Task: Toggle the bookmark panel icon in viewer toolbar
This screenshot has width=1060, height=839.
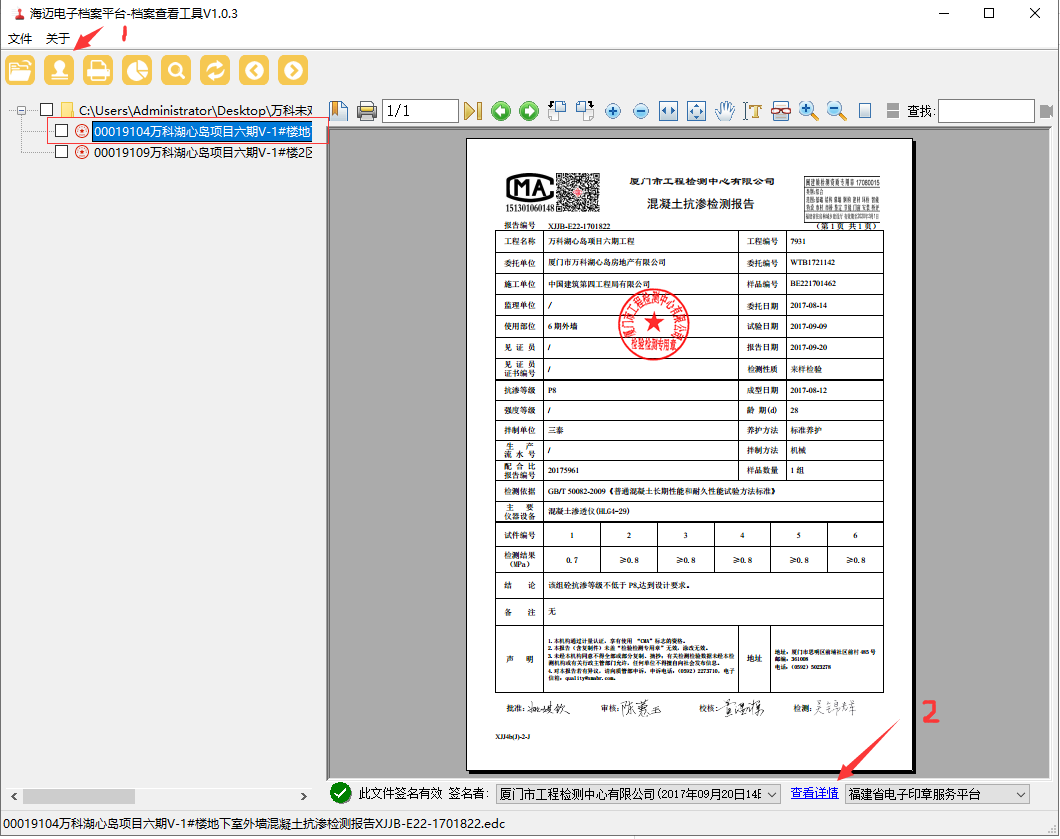Action: coord(339,111)
